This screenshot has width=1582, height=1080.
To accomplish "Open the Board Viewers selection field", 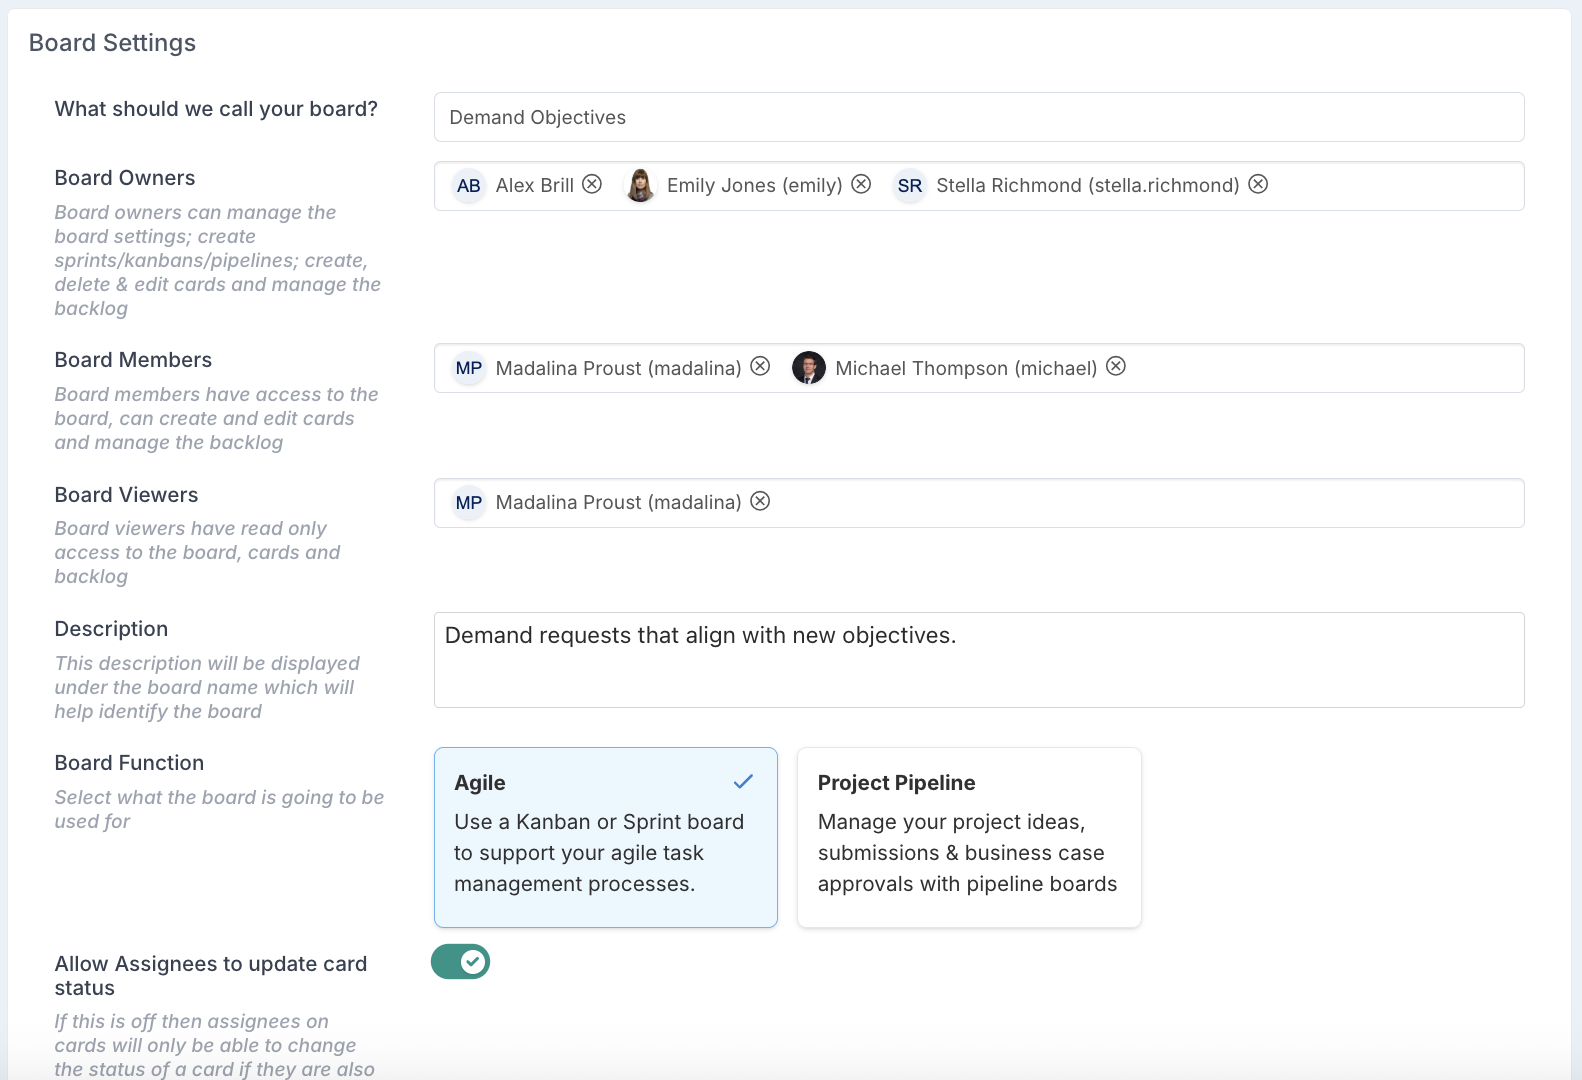I will click(1140, 503).
